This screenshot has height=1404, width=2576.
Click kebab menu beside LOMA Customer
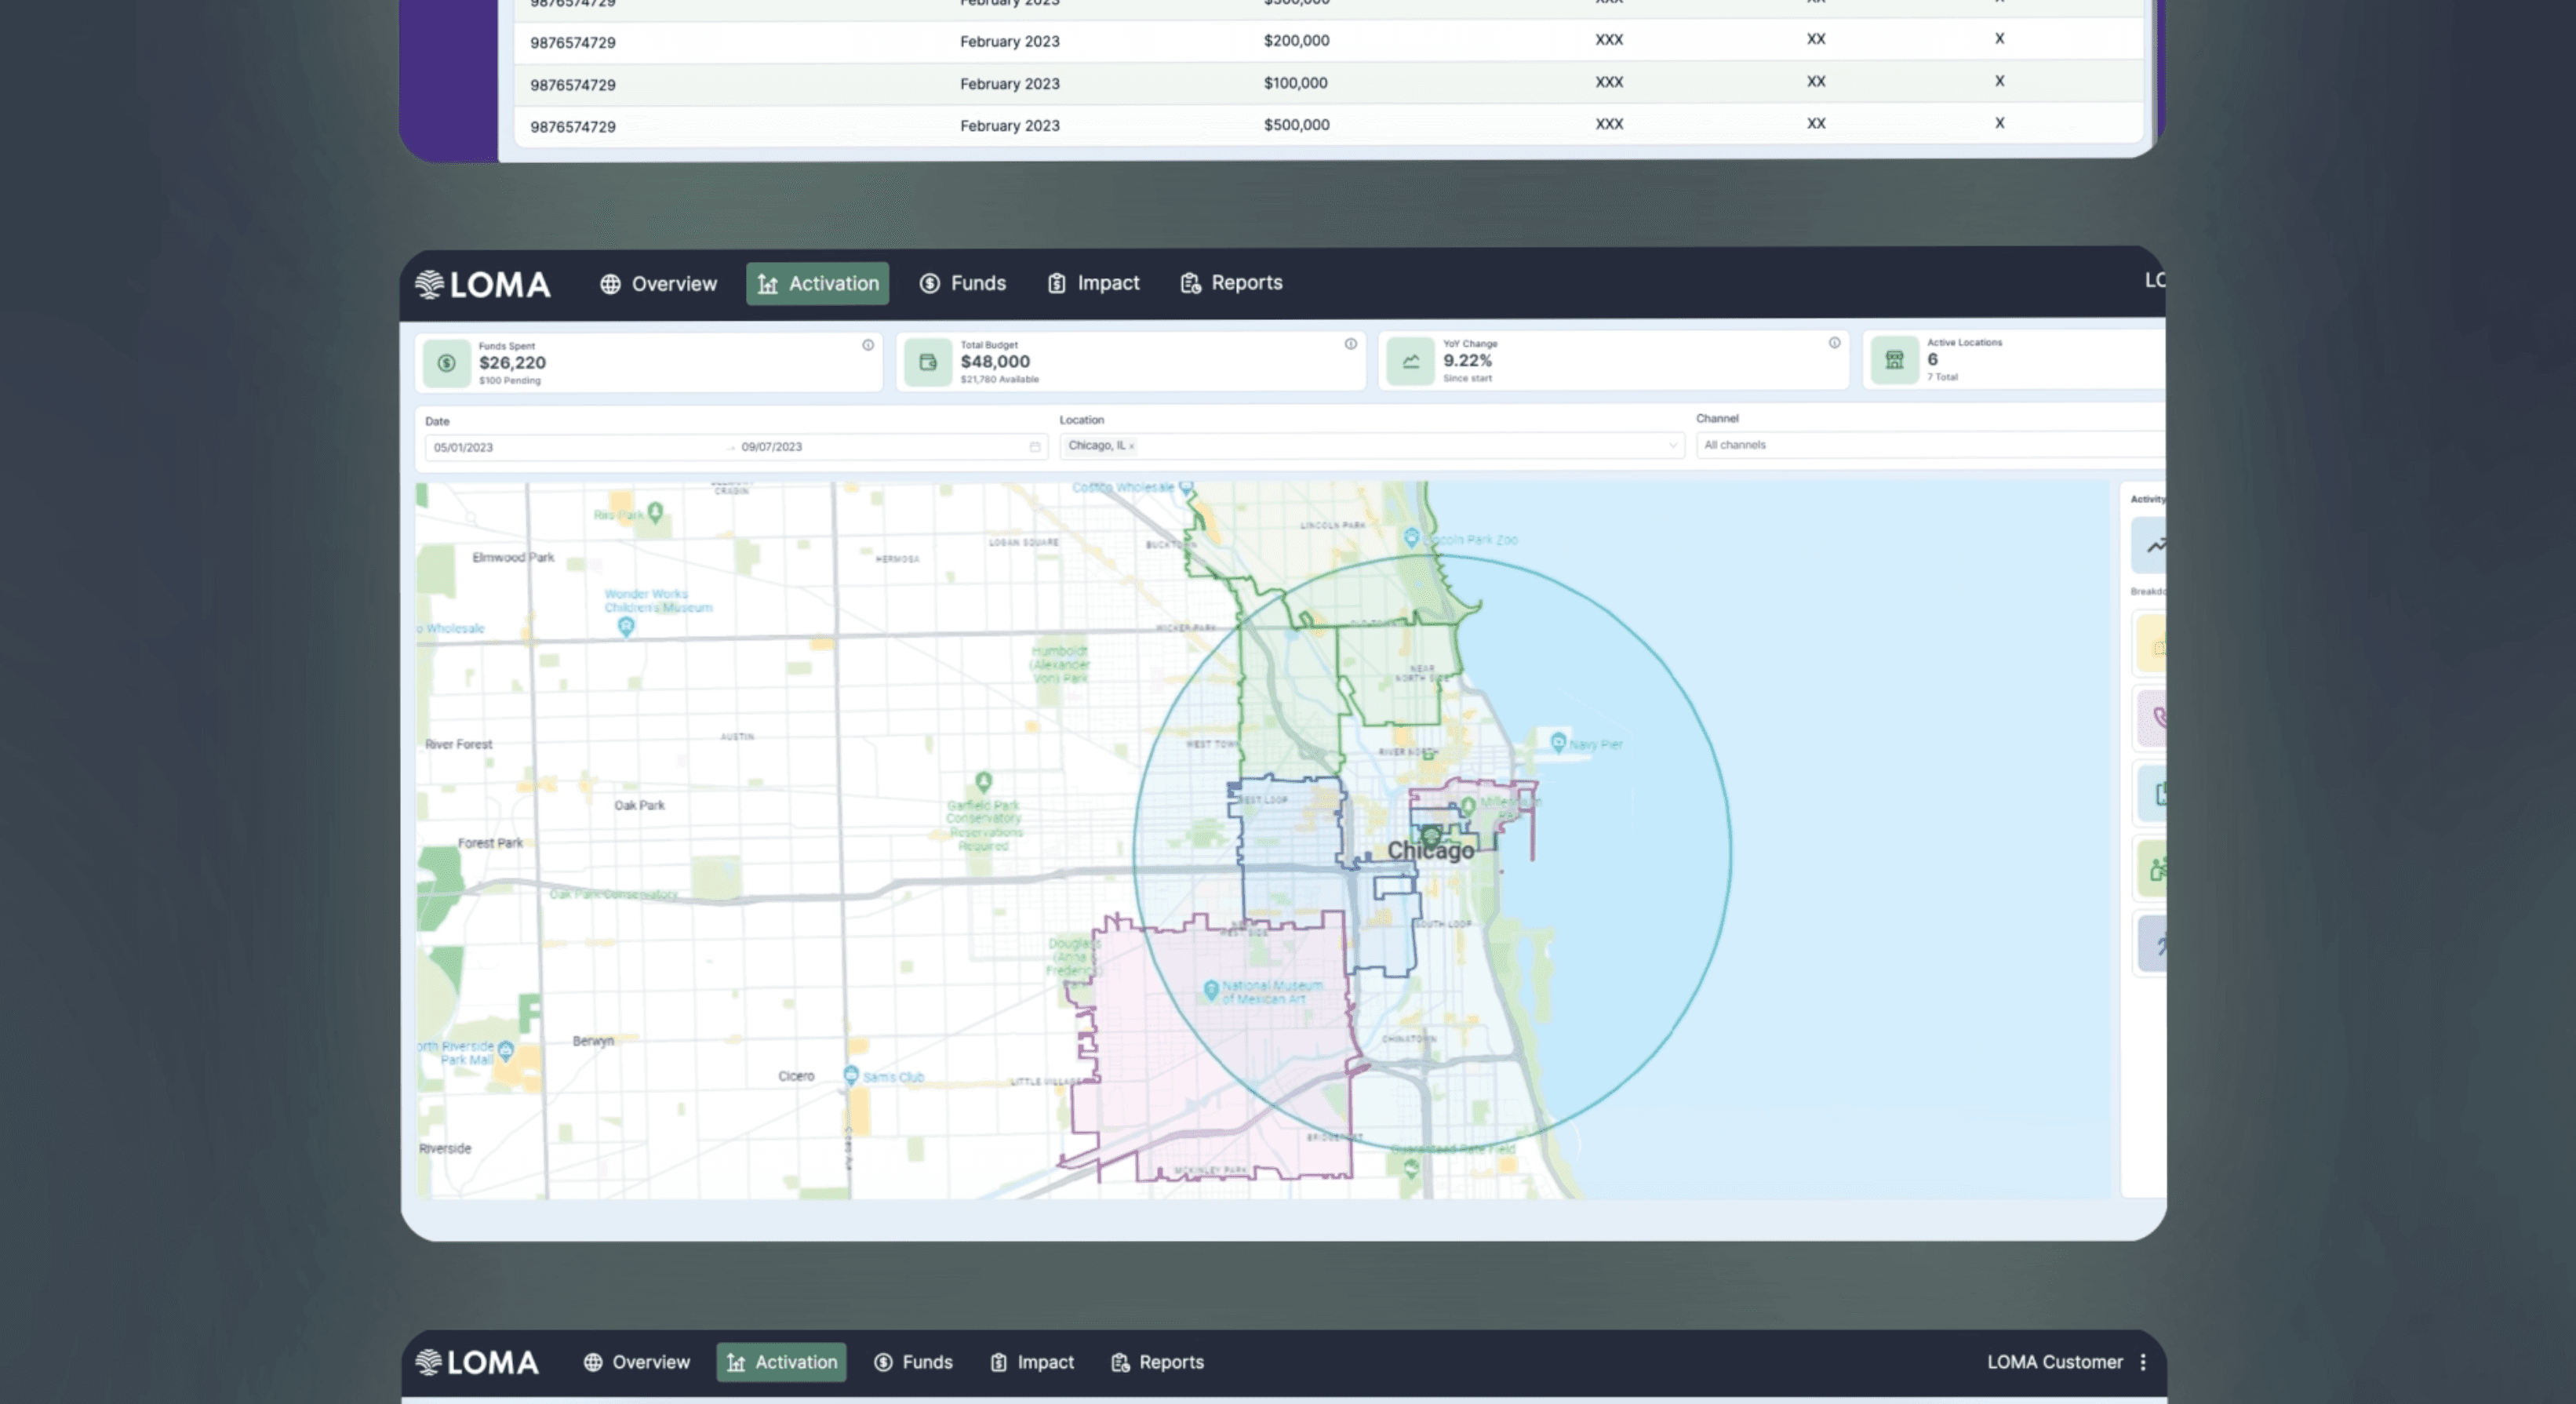(2142, 1362)
